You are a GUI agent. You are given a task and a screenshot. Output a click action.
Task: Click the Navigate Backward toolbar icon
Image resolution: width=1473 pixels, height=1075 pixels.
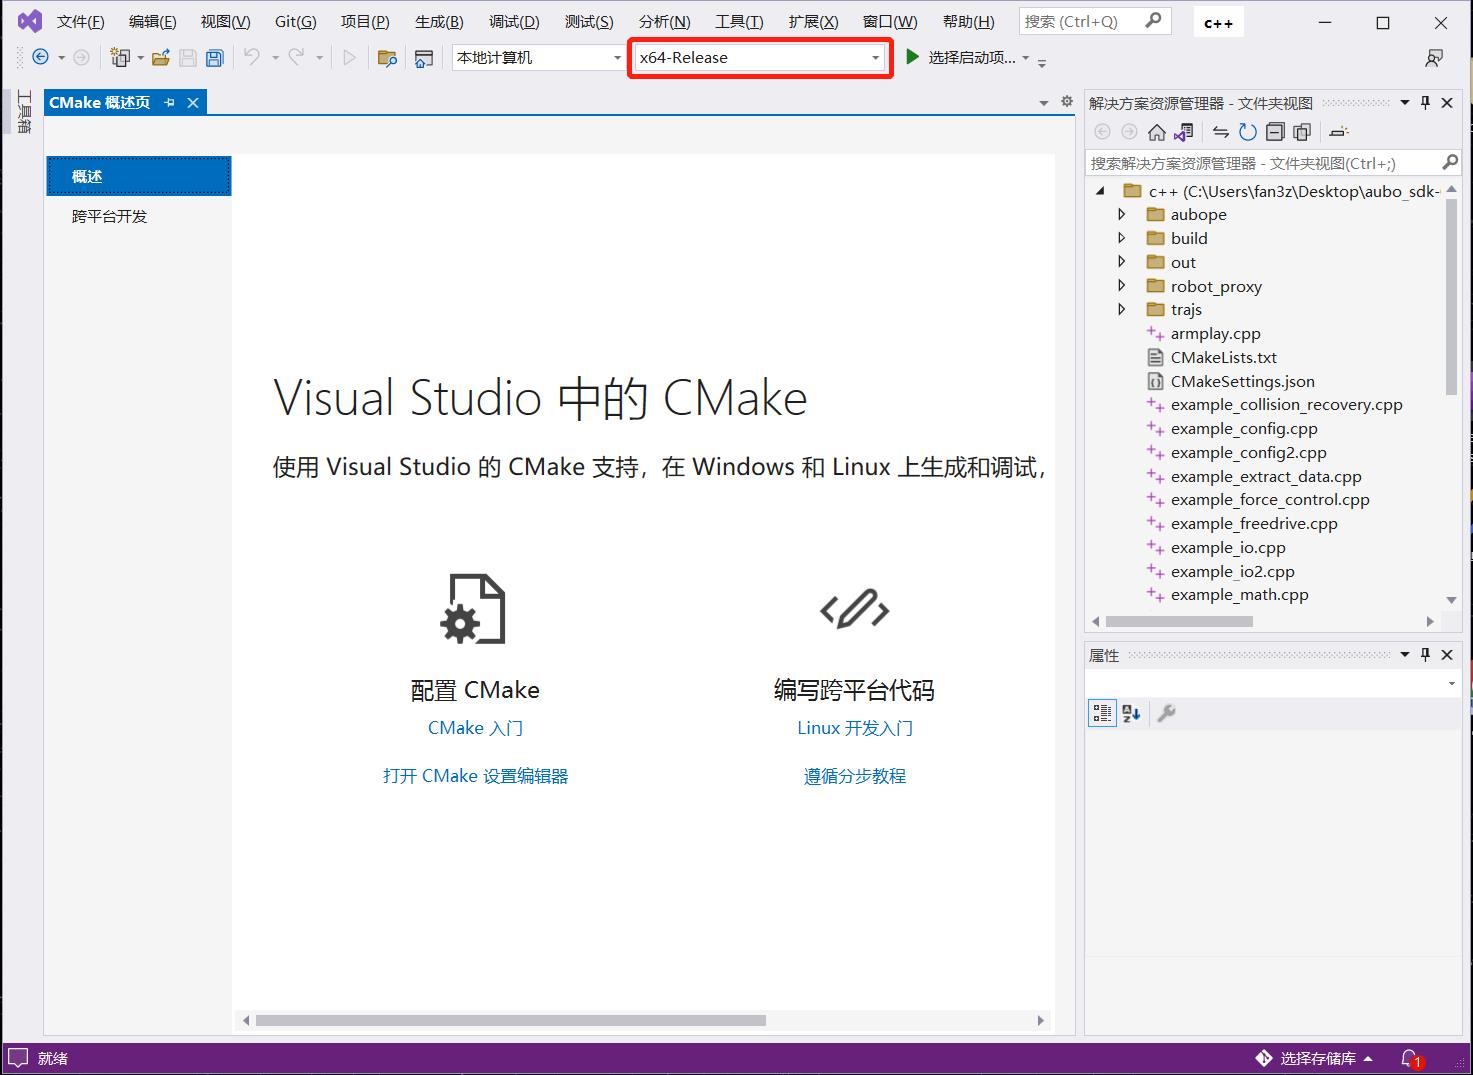[40, 58]
